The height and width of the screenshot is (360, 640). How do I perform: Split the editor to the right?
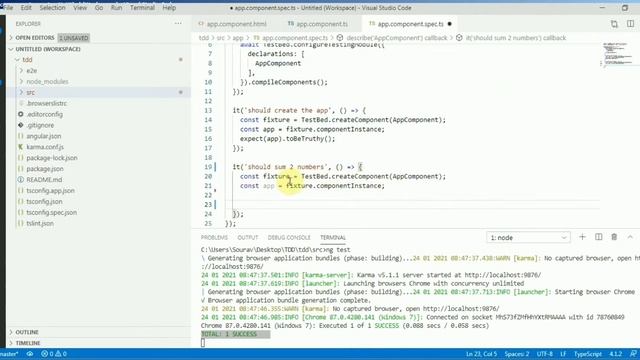point(630,24)
